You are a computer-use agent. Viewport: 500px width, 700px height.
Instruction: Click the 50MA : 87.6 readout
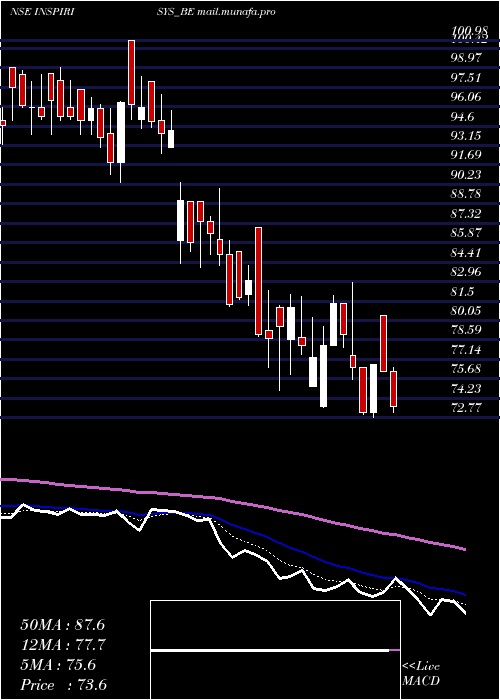(62, 625)
